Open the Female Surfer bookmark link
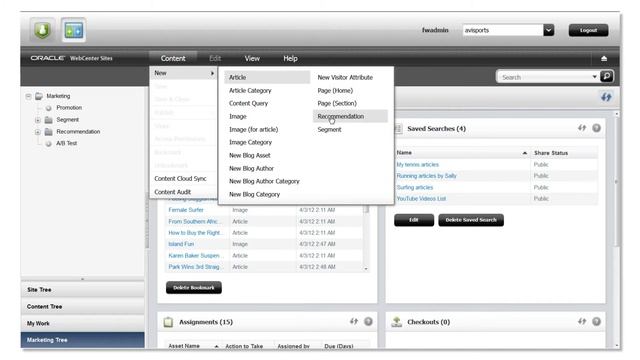This screenshot has width=640, height=360. pos(186,210)
